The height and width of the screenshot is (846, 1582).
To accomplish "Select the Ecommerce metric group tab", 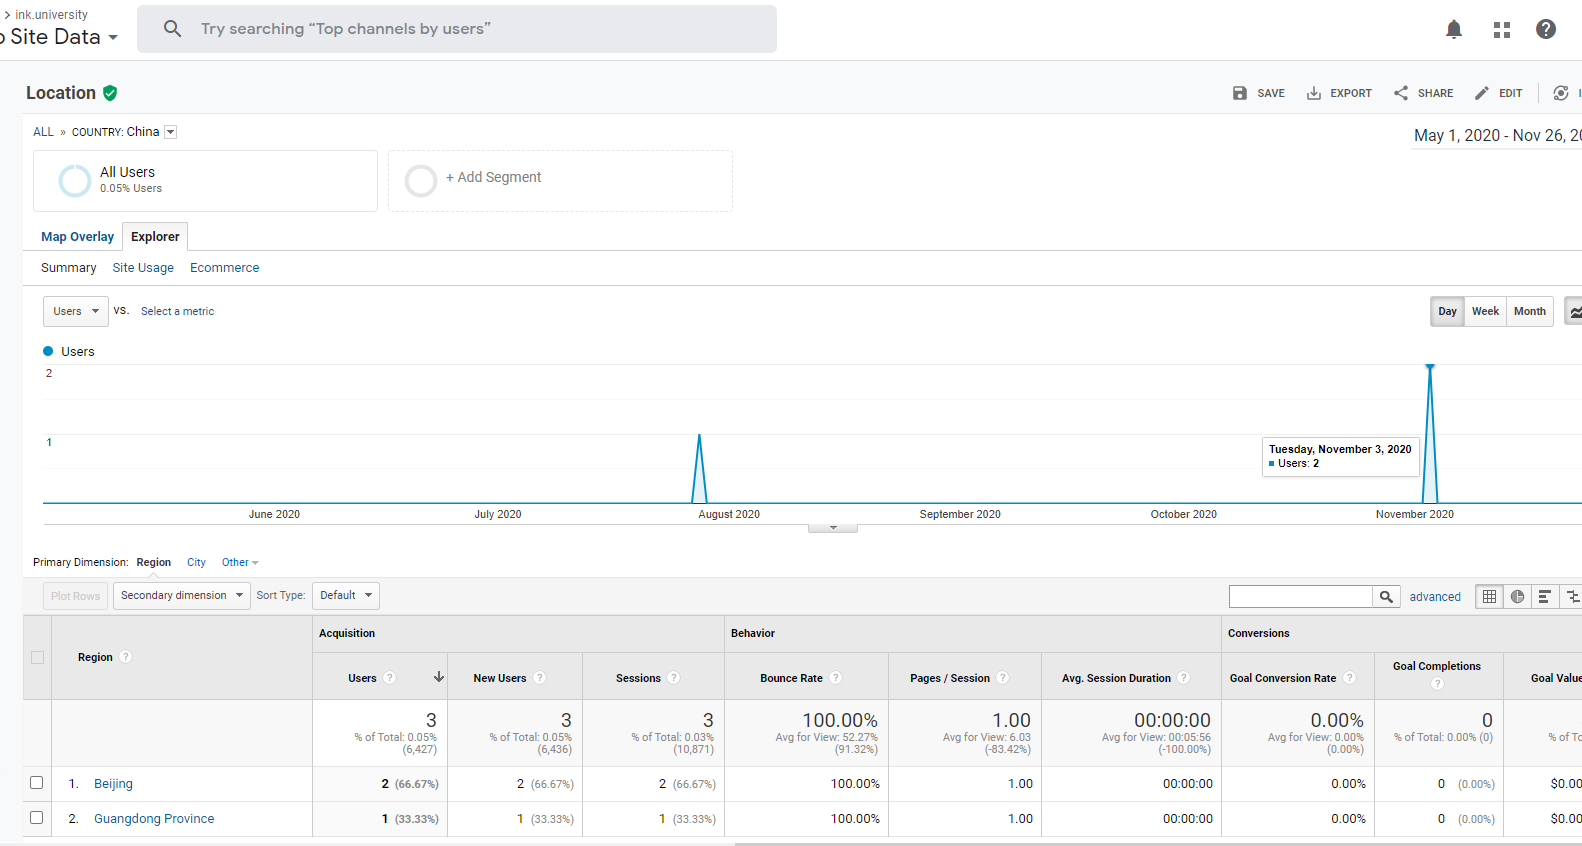I will coord(224,268).
